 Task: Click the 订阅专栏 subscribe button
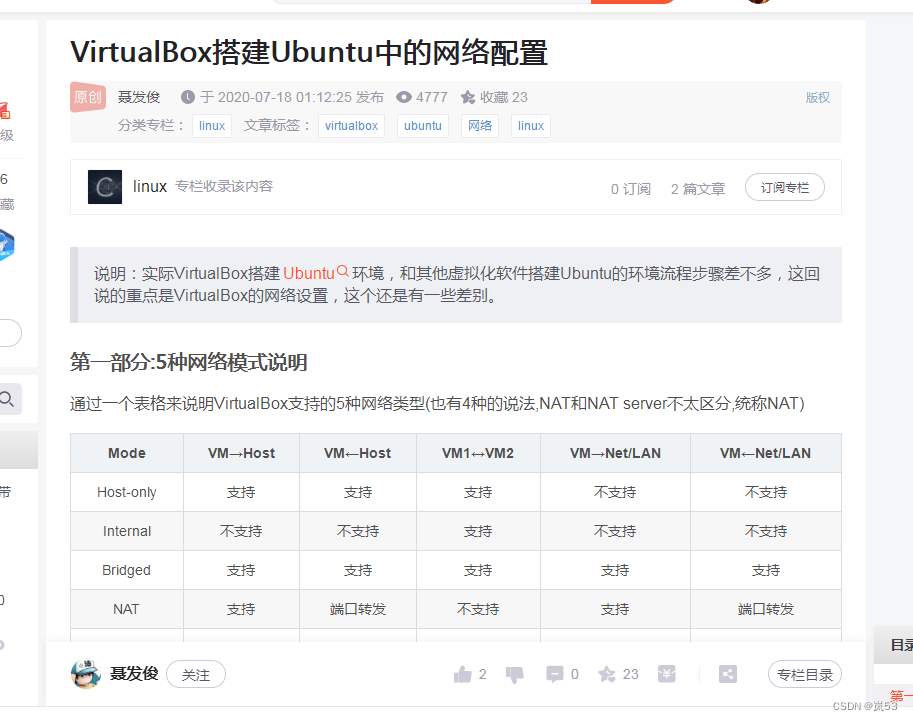point(785,188)
